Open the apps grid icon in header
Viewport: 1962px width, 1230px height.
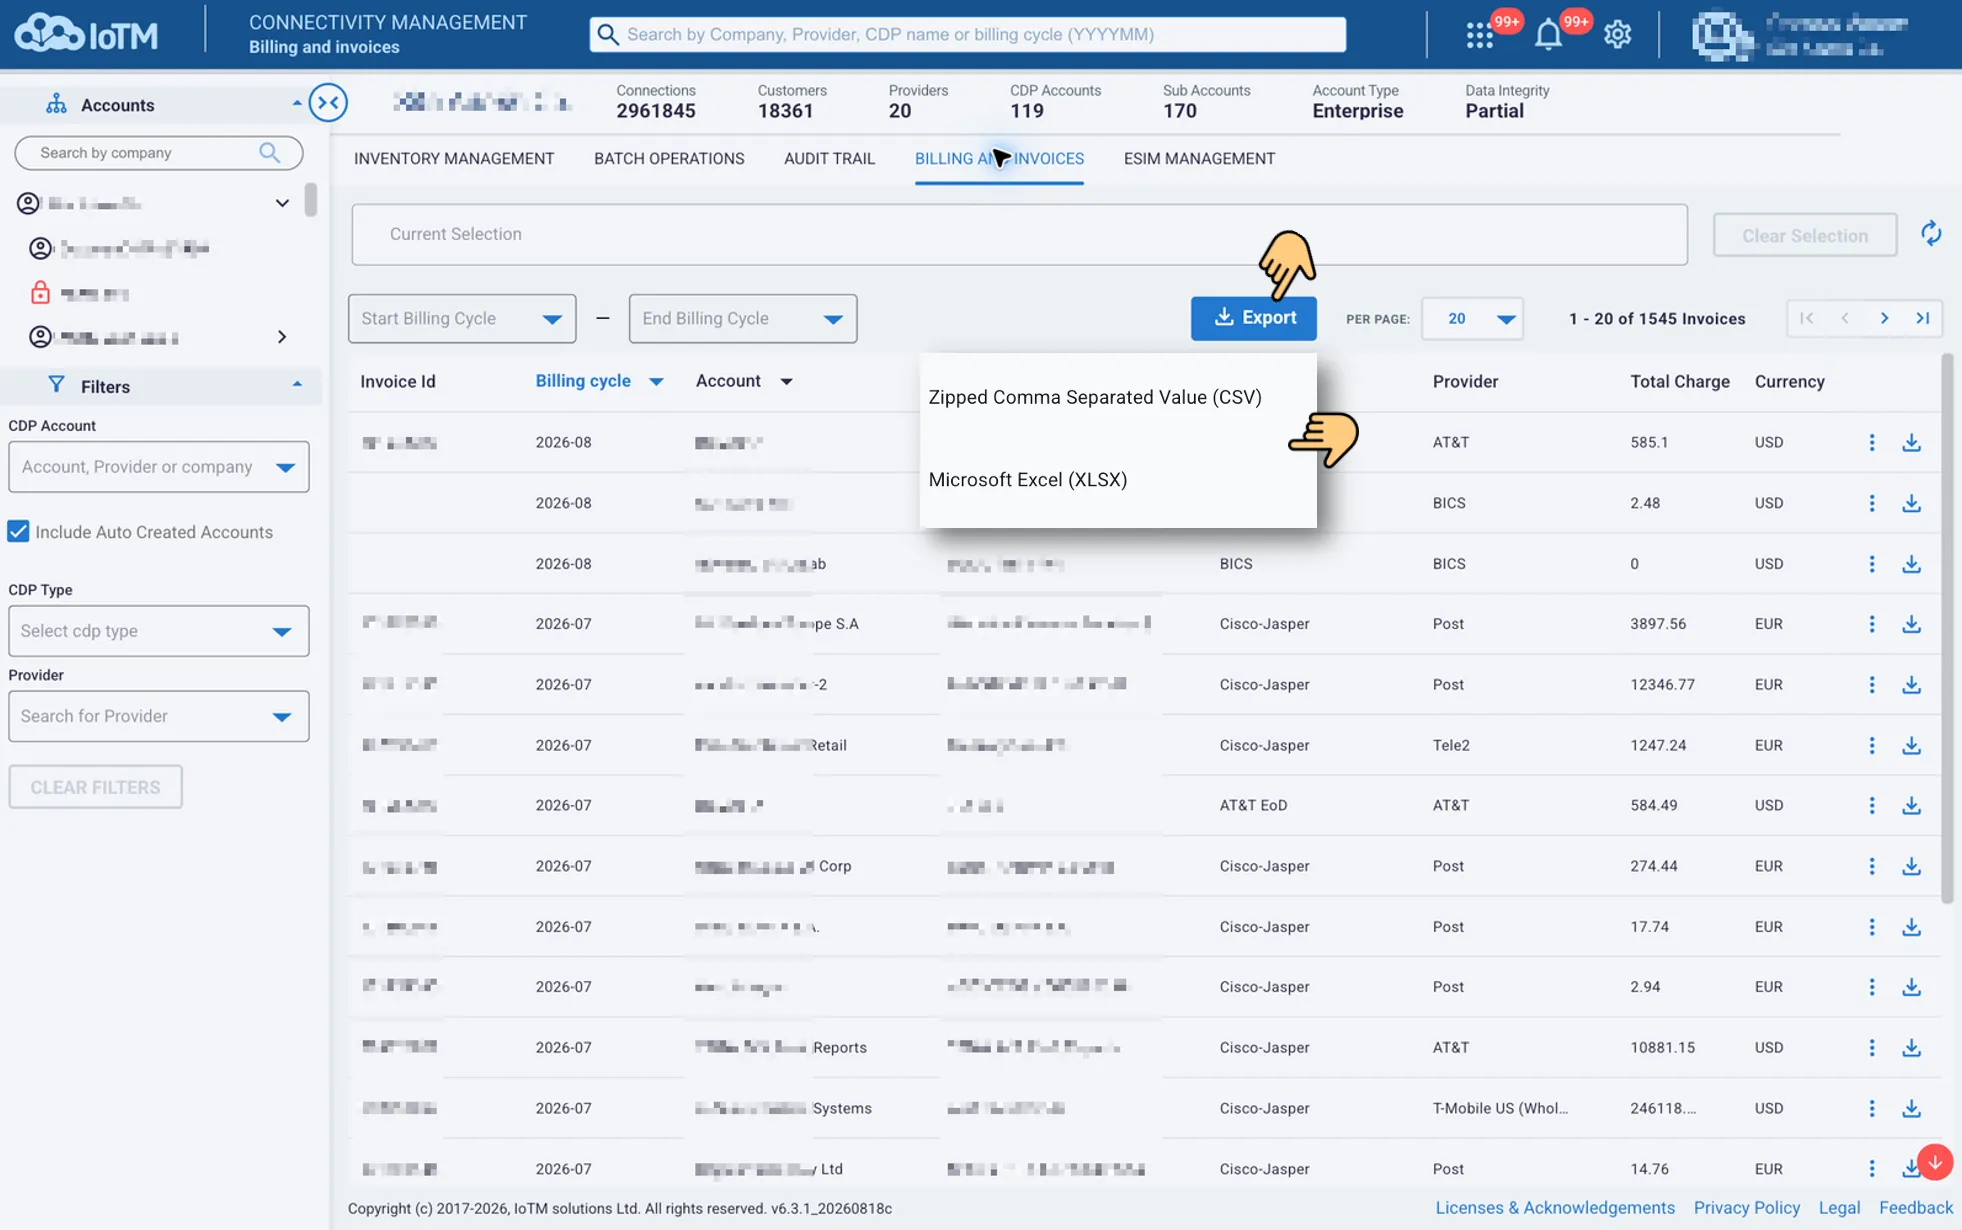pos(1479,35)
